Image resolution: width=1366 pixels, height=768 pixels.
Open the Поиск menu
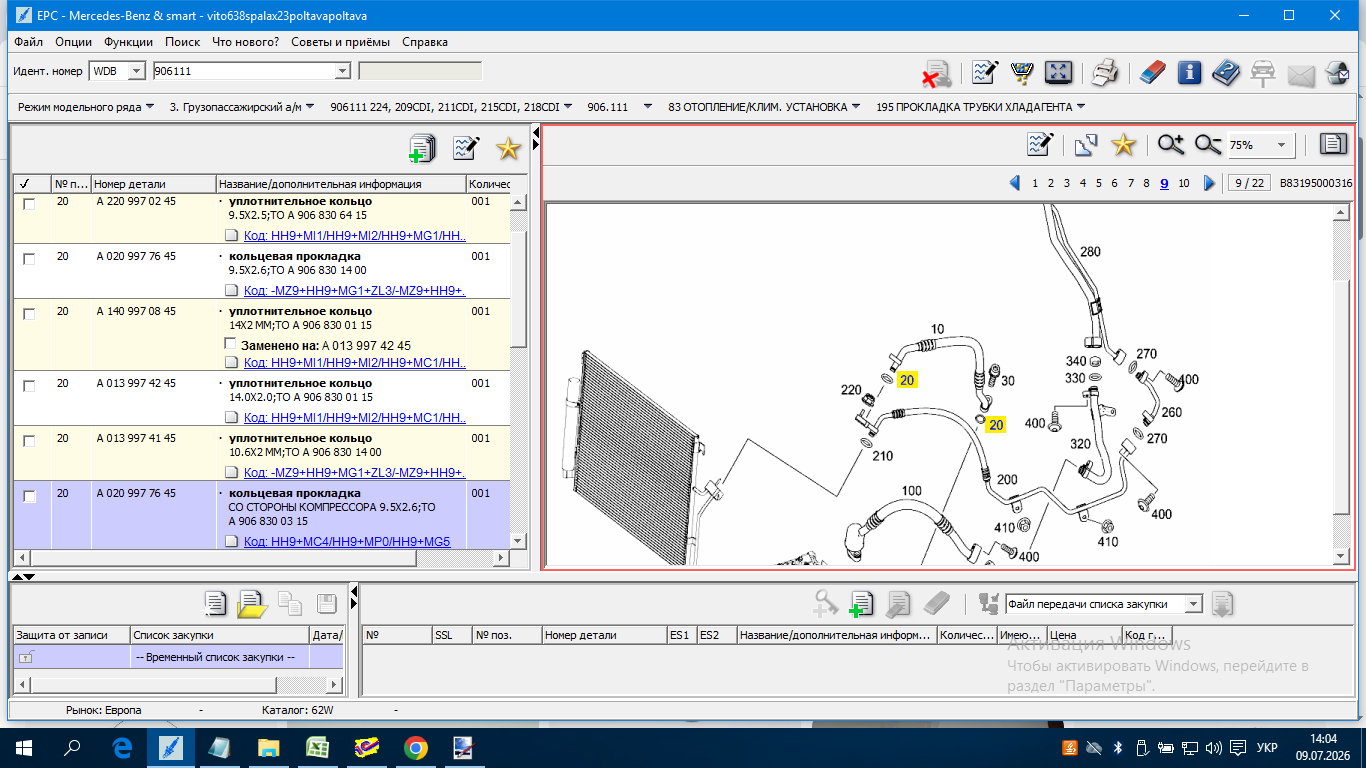[x=183, y=42]
